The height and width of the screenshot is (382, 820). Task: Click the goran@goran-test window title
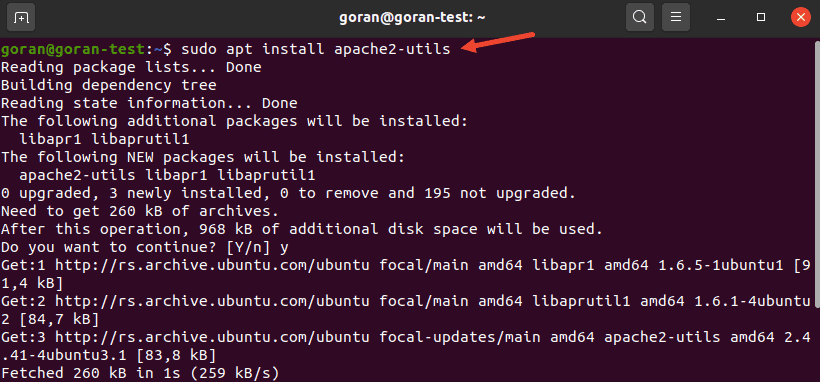pos(412,17)
